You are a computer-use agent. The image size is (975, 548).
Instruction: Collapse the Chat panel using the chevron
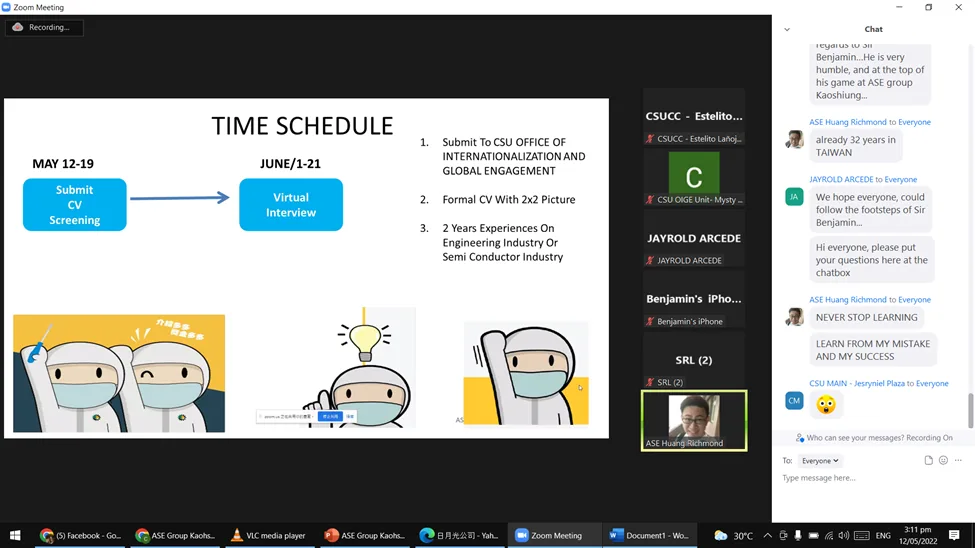click(x=787, y=30)
